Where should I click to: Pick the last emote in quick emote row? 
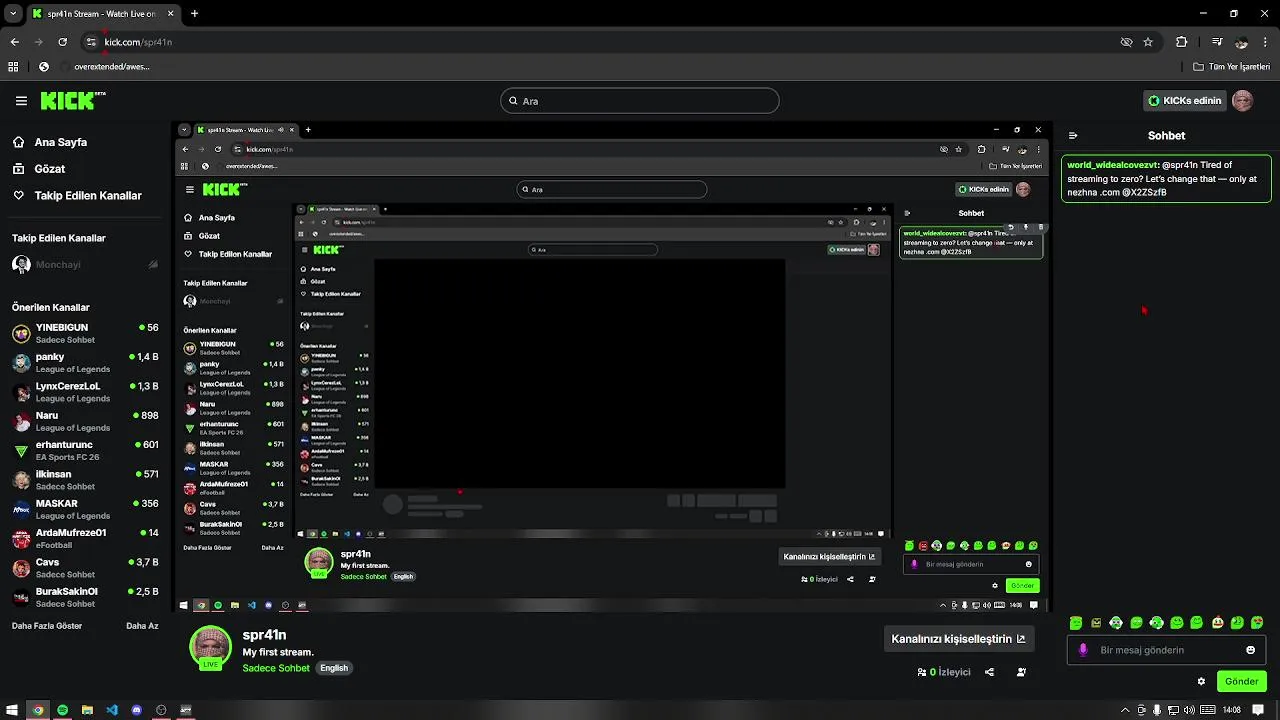tap(1257, 623)
